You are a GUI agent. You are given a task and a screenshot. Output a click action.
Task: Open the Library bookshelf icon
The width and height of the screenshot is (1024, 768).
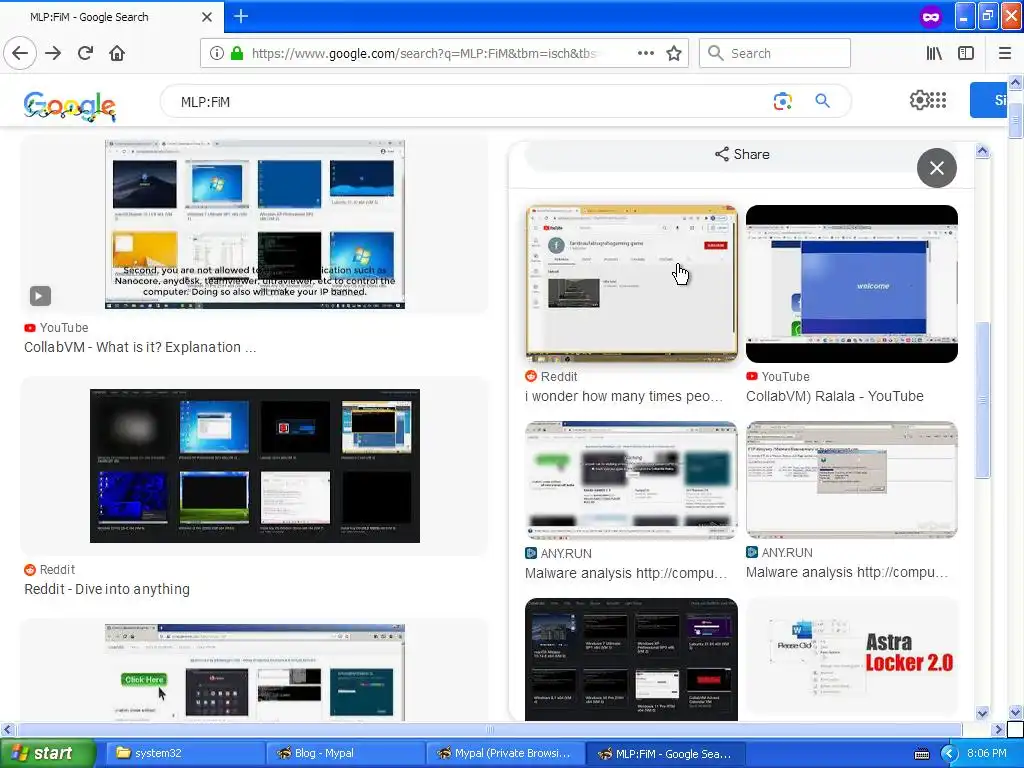pos(934,53)
